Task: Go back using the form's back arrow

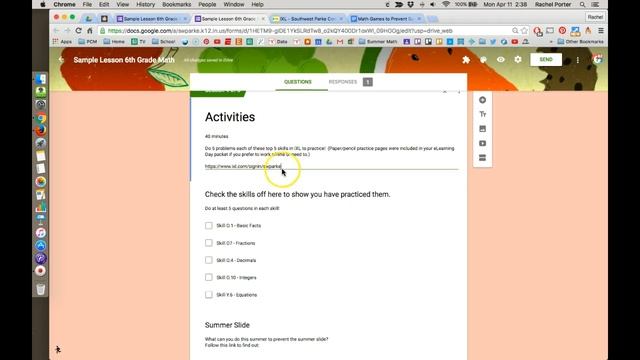Action: pos(61,60)
